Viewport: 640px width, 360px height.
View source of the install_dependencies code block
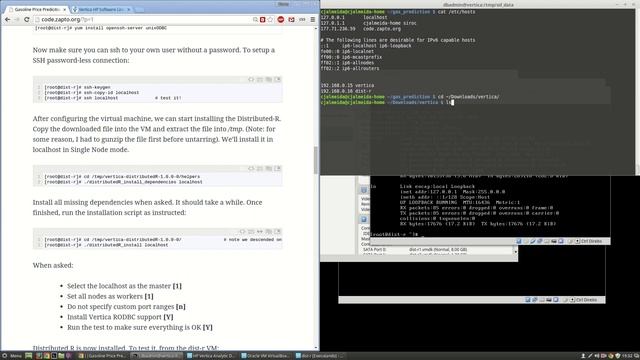coord(251,168)
